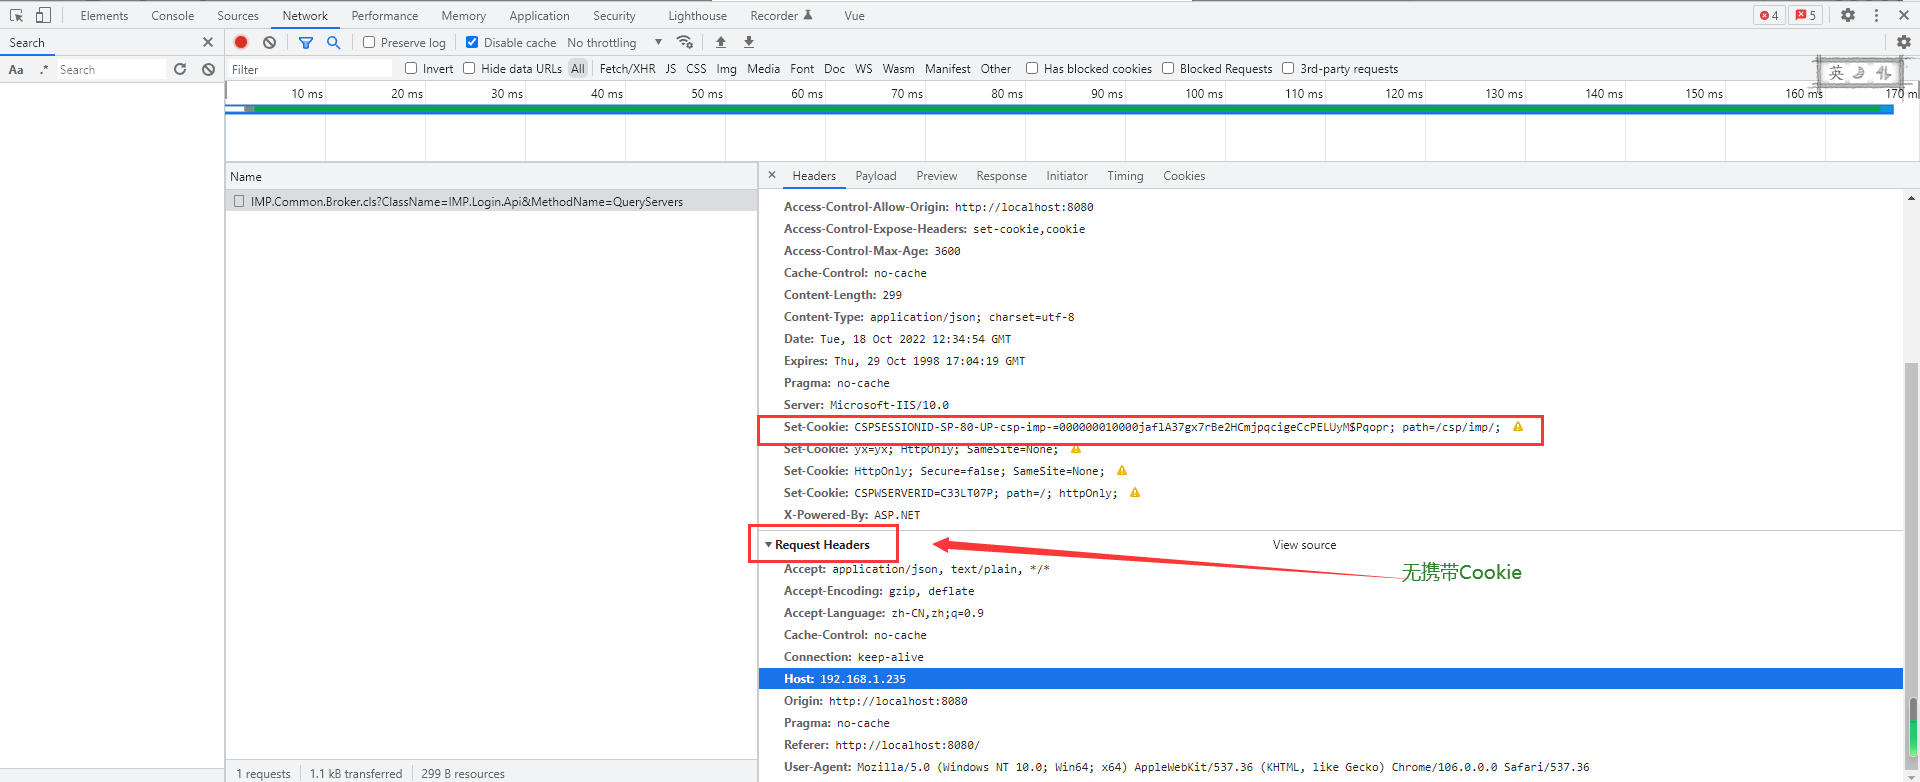Stop recording network log
Viewport: 1920px width, 782px height.
[241, 42]
